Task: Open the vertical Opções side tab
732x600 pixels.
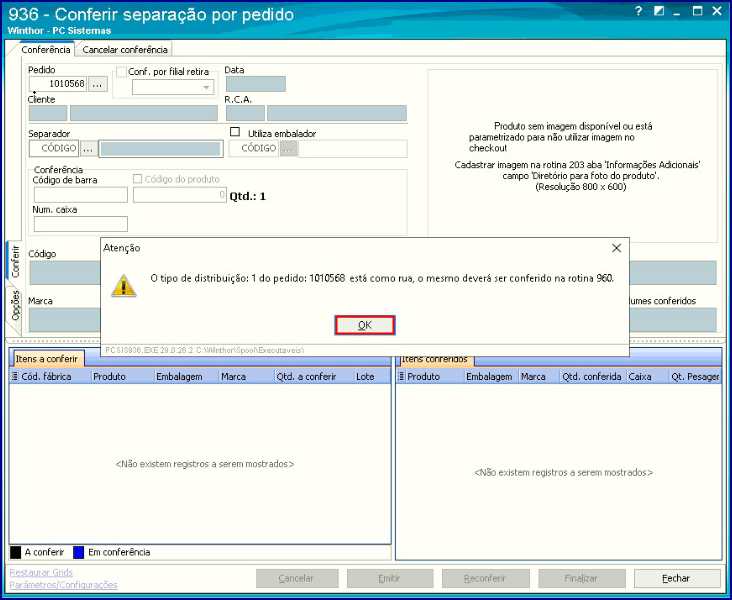Action: 15,306
